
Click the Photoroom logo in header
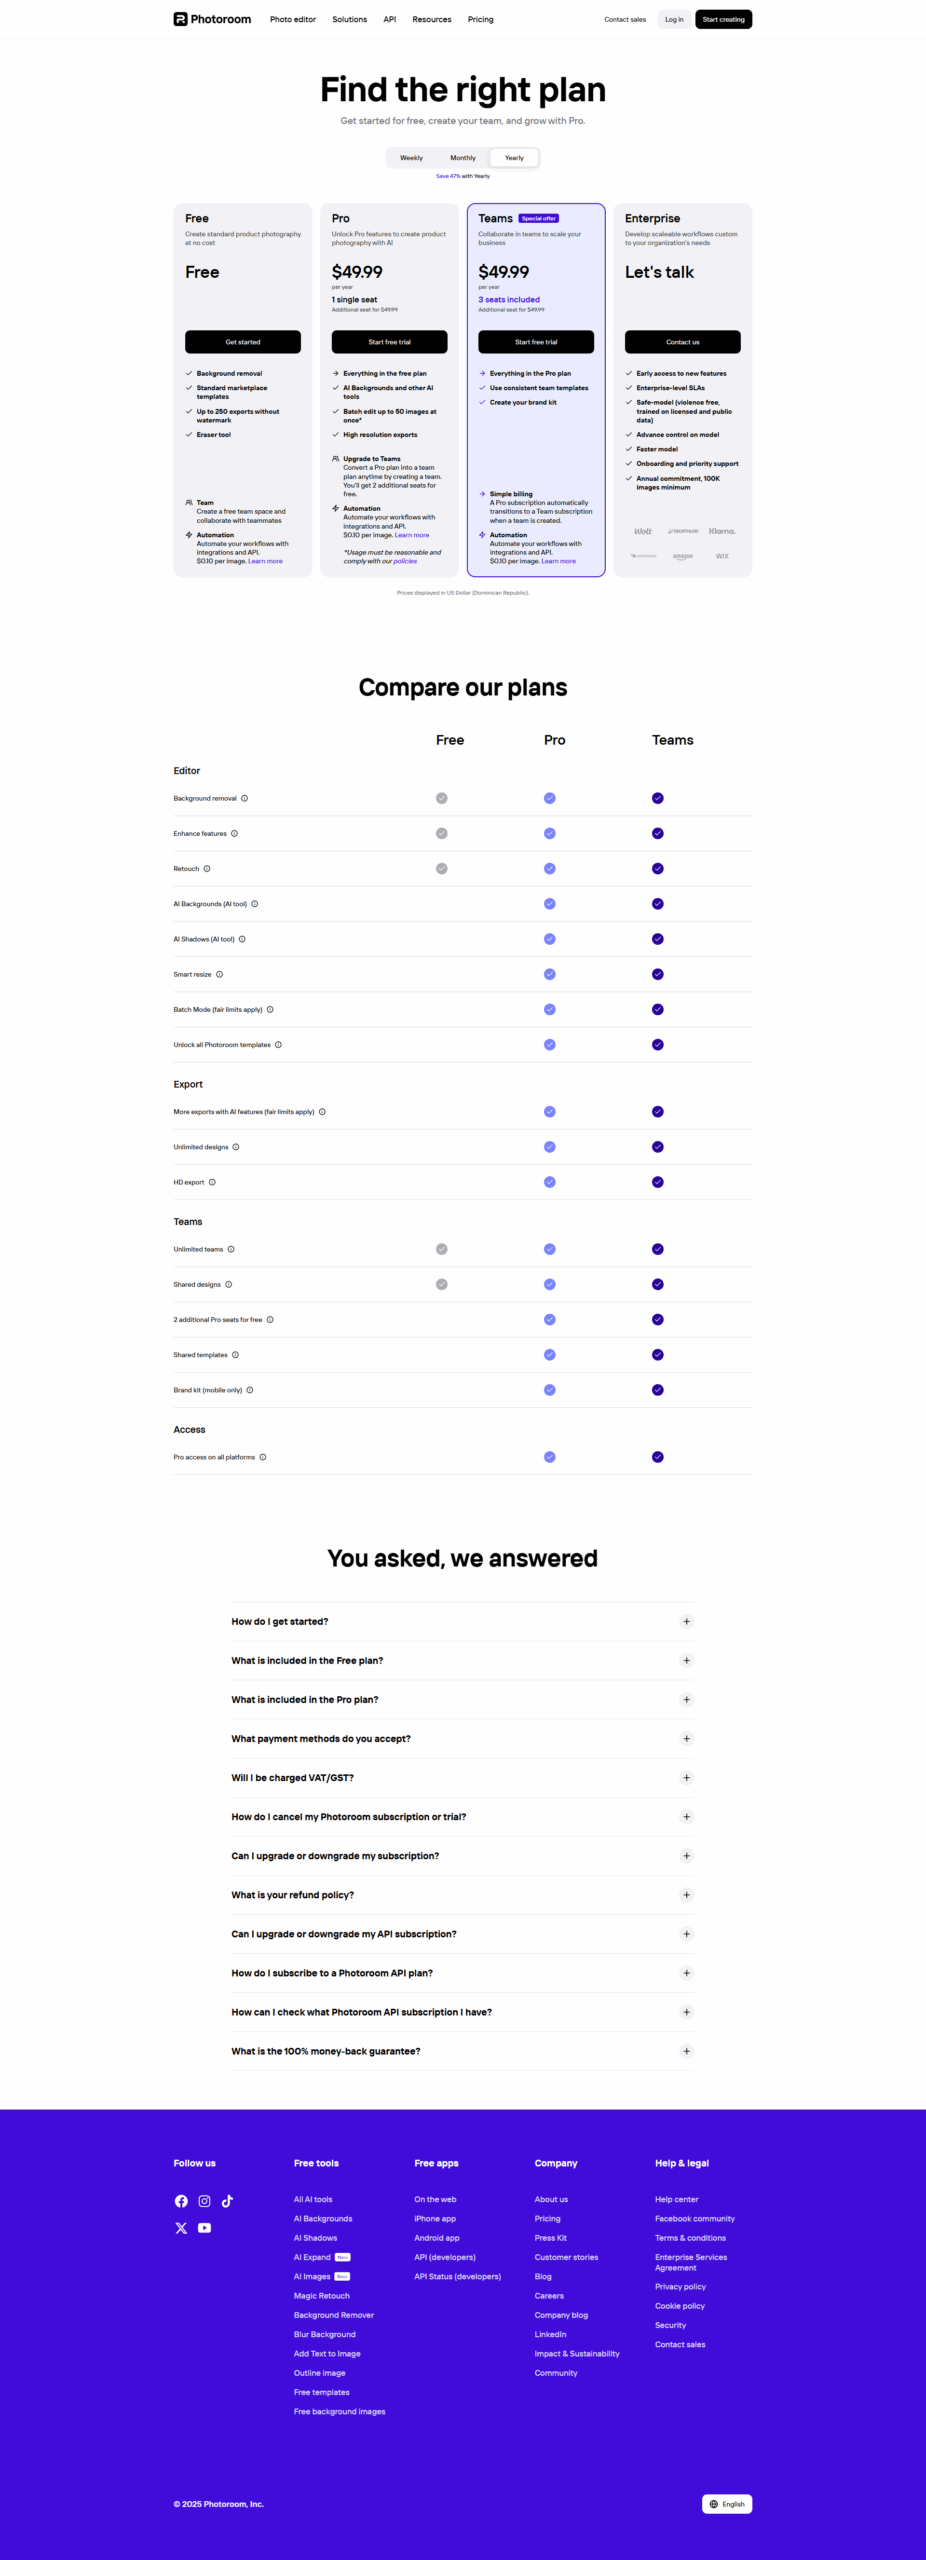[x=212, y=19]
